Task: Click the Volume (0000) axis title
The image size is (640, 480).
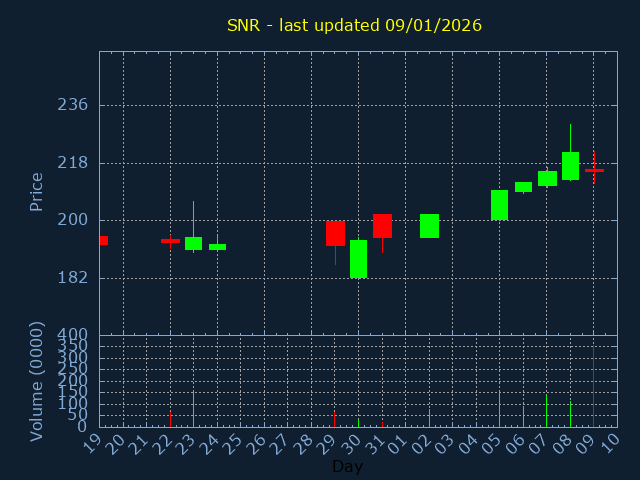Action: pyautogui.click(x=37, y=381)
